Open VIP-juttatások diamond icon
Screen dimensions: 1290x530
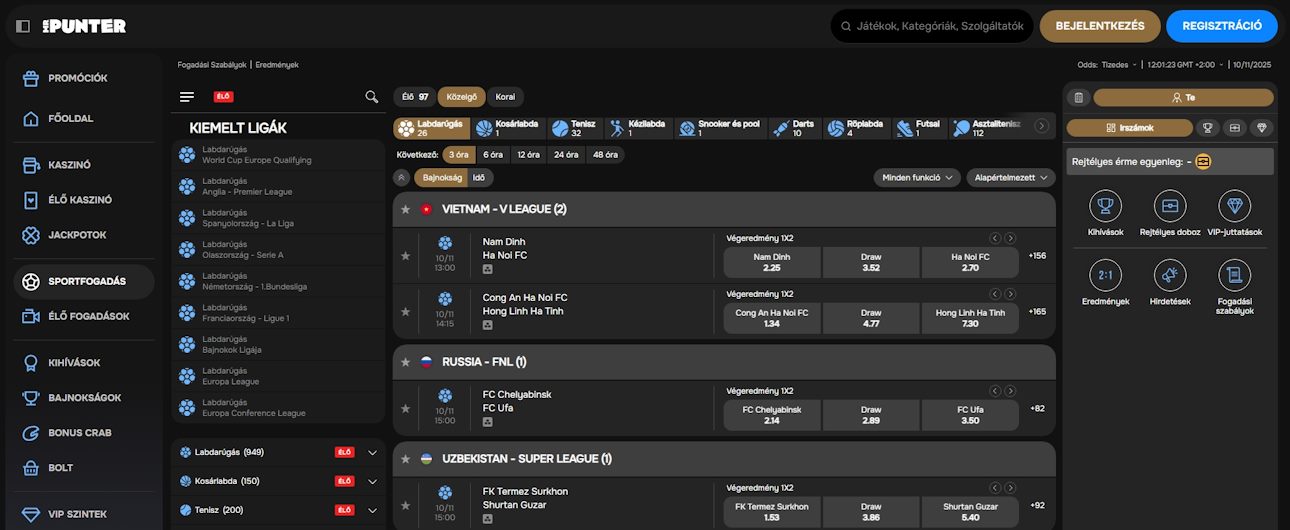pyautogui.click(x=1234, y=206)
